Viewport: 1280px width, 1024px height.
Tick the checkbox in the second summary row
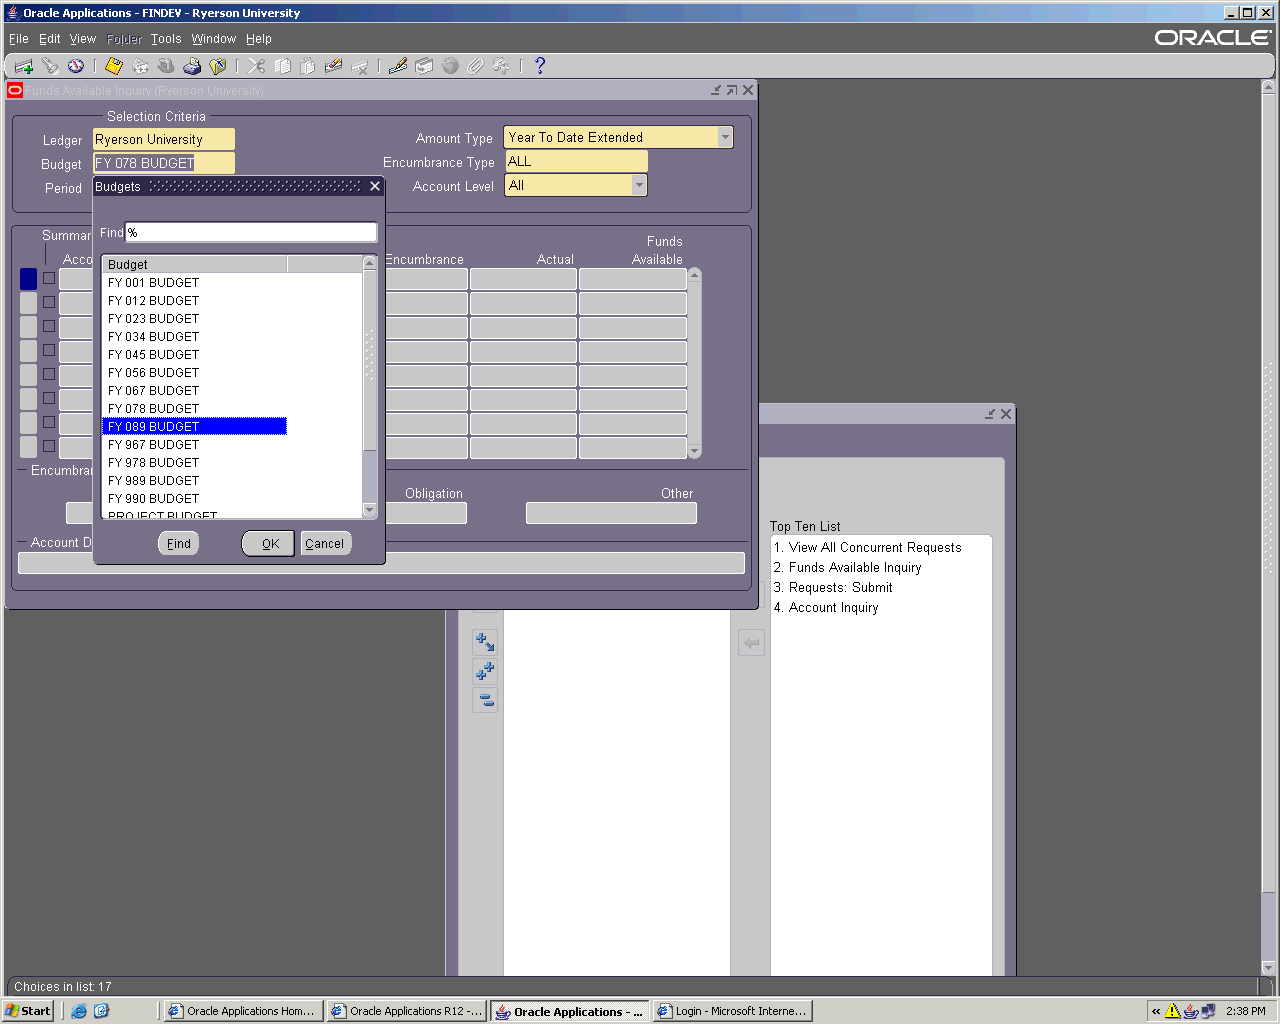pyautogui.click(x=49, y=302)
